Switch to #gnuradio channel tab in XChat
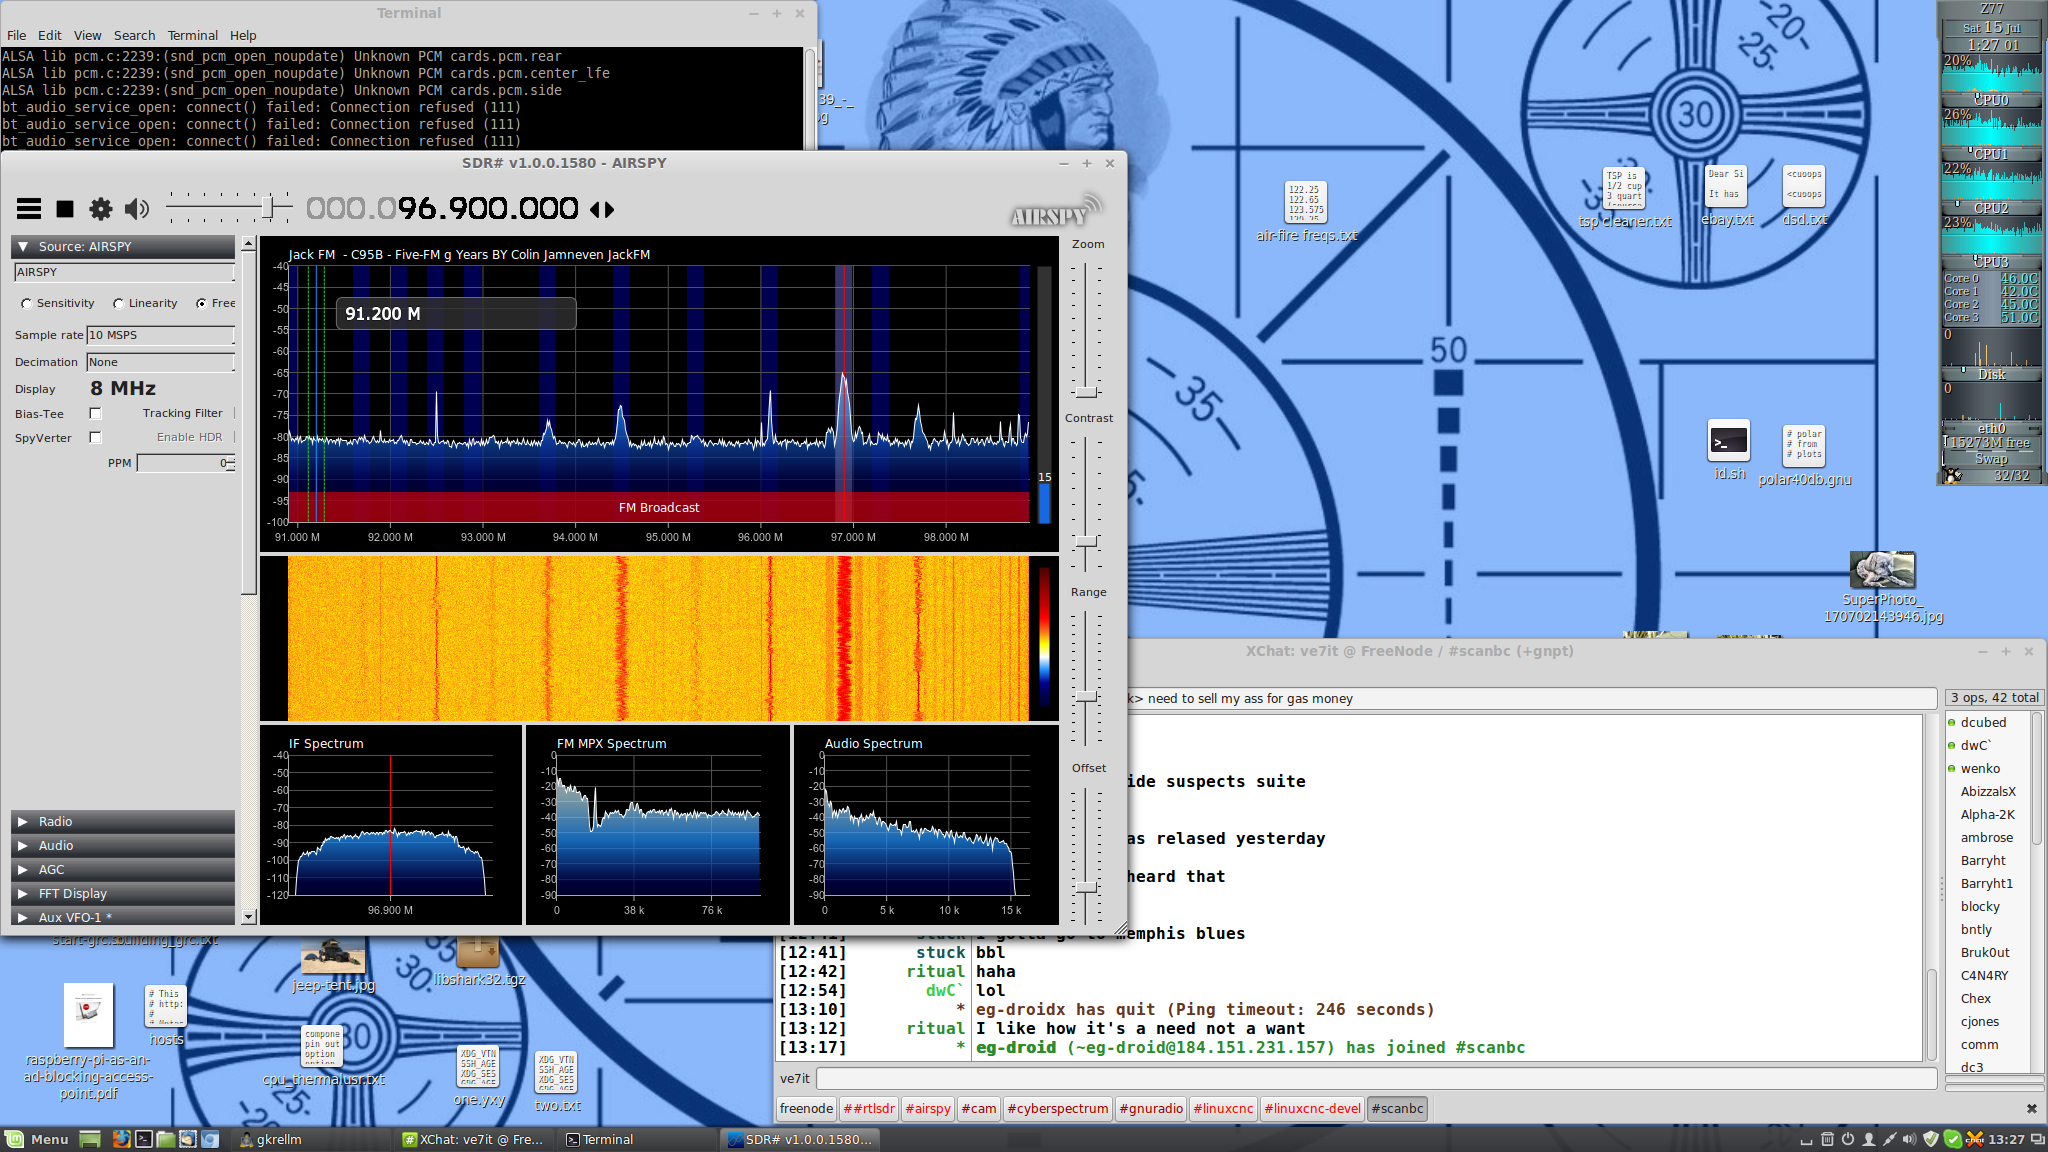Image resolution: width=2048 pixels, height=1152 pixels. pyautogui.click(x=1151, y=1108)
